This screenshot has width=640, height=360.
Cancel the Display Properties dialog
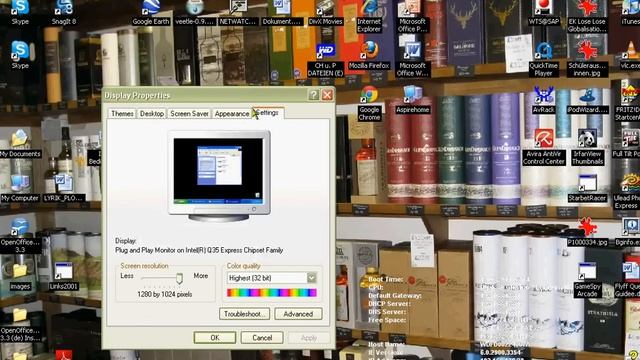click(x=262, y=338)
